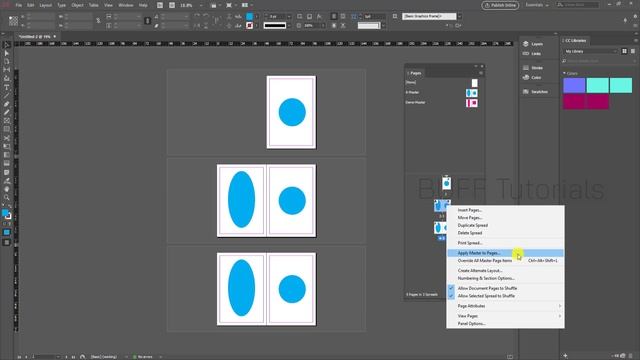Select the Free Transform tool
This screenshot has height=360, width=640.
[7, 147]
